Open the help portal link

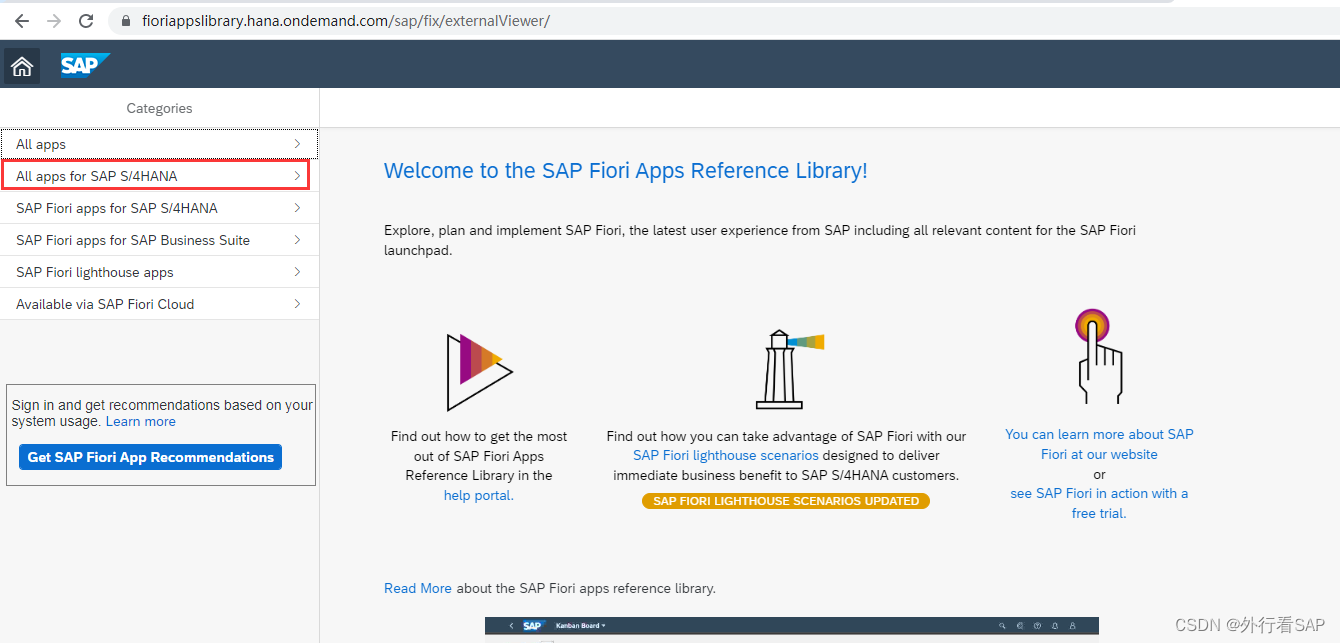(x=479, y=495)
